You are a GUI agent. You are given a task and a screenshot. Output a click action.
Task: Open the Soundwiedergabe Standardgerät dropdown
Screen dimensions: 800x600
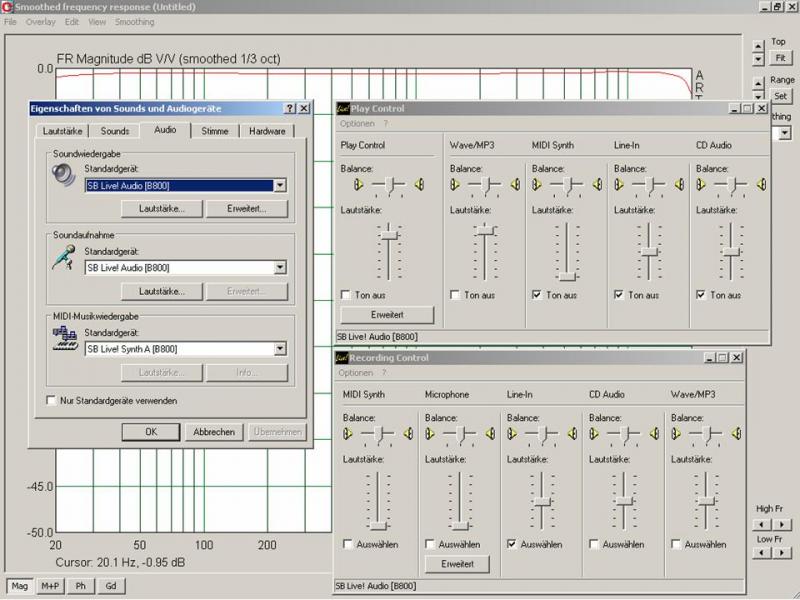point(280,185)
